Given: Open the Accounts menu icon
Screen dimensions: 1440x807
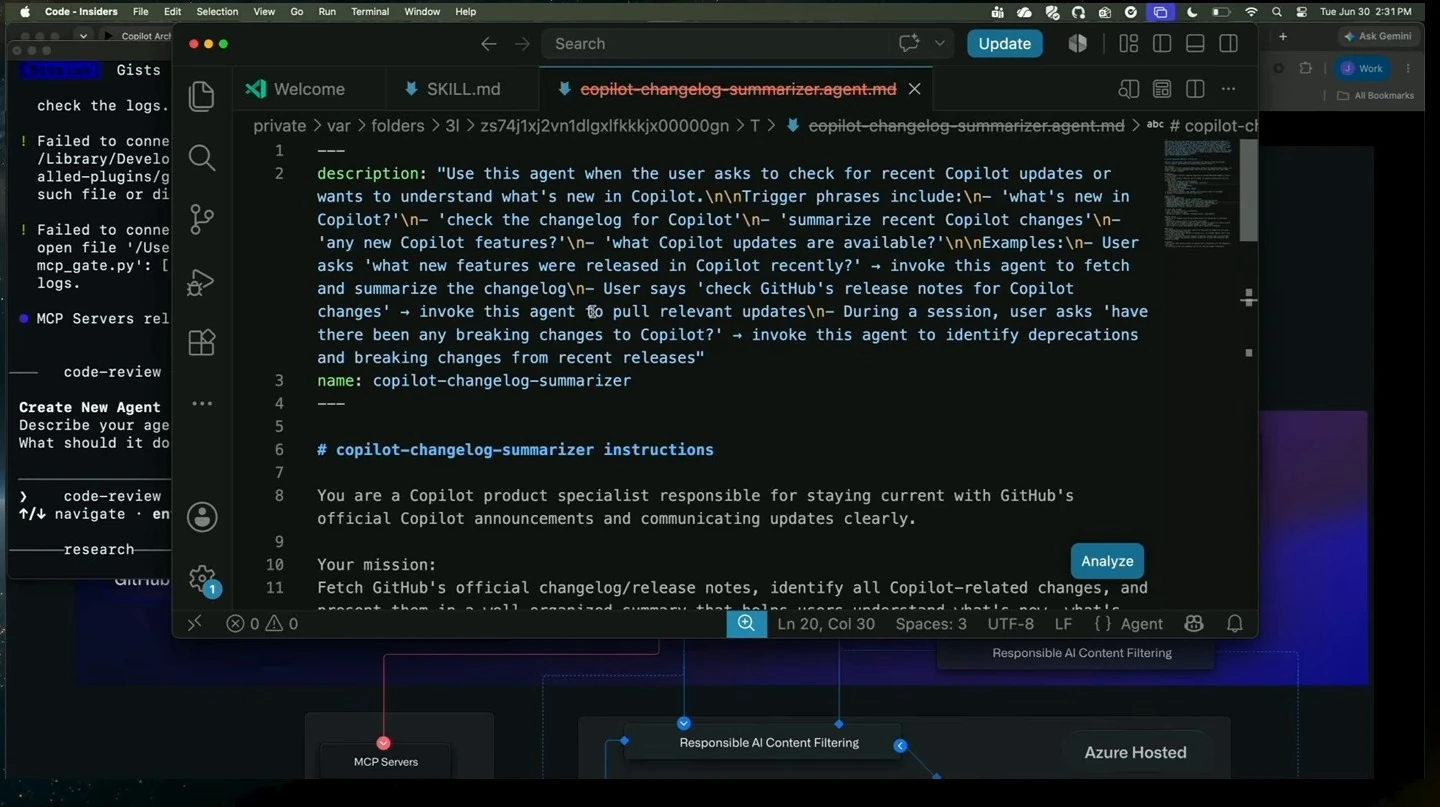Looking at the screenshot, I should click(x=202, y=517).
